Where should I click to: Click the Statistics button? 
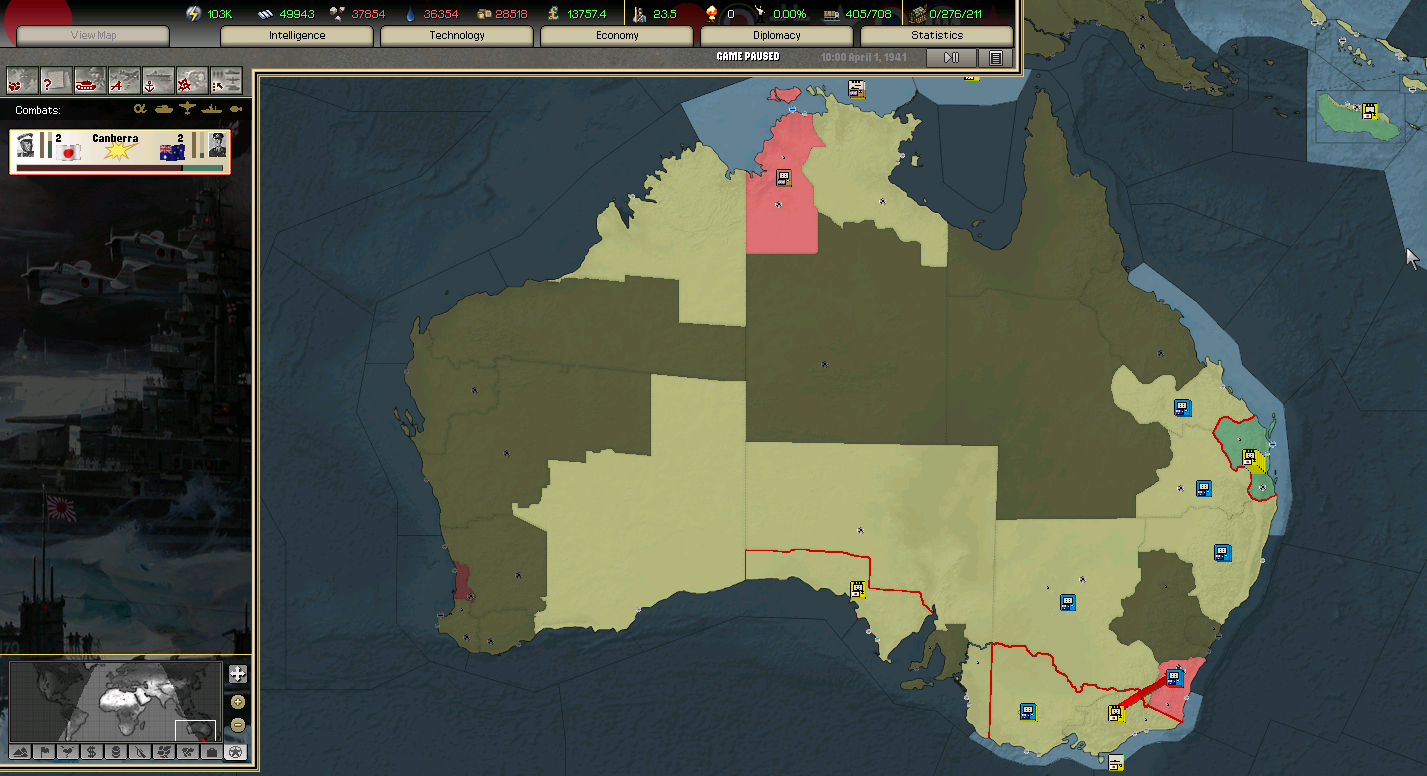(937, 36)
